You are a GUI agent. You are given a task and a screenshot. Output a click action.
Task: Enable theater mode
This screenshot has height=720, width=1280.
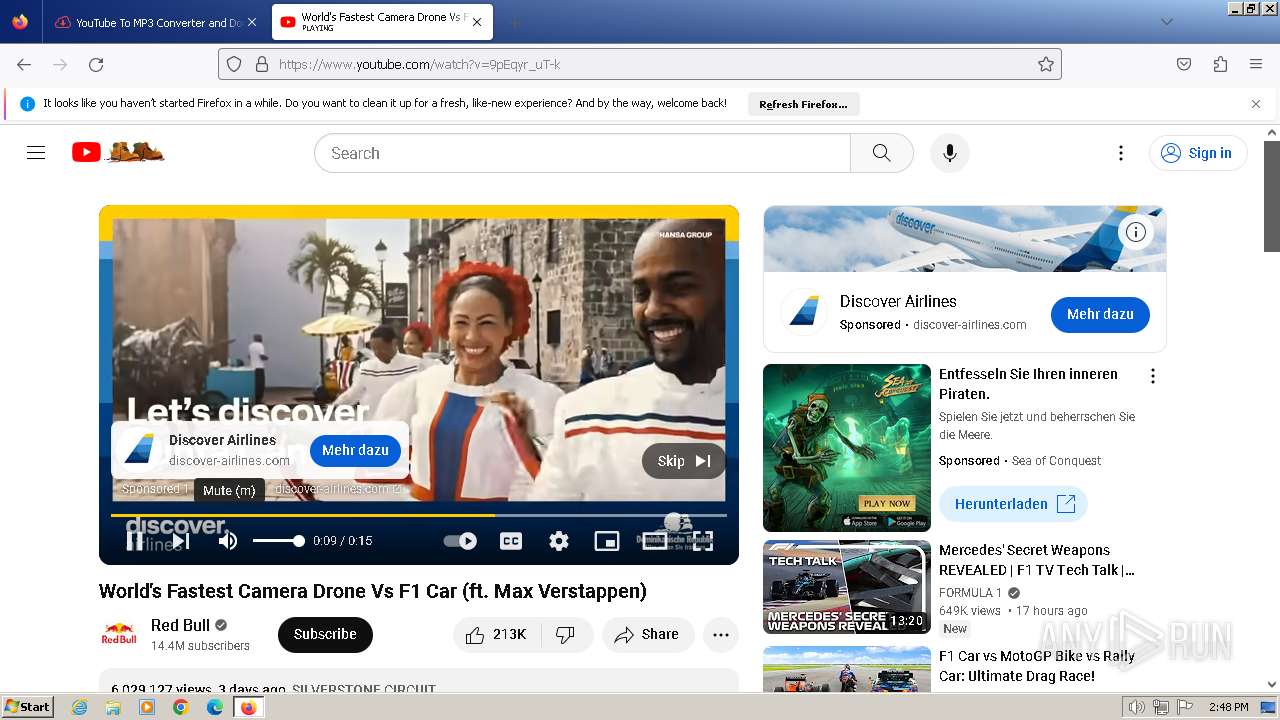tap(655, 541)
